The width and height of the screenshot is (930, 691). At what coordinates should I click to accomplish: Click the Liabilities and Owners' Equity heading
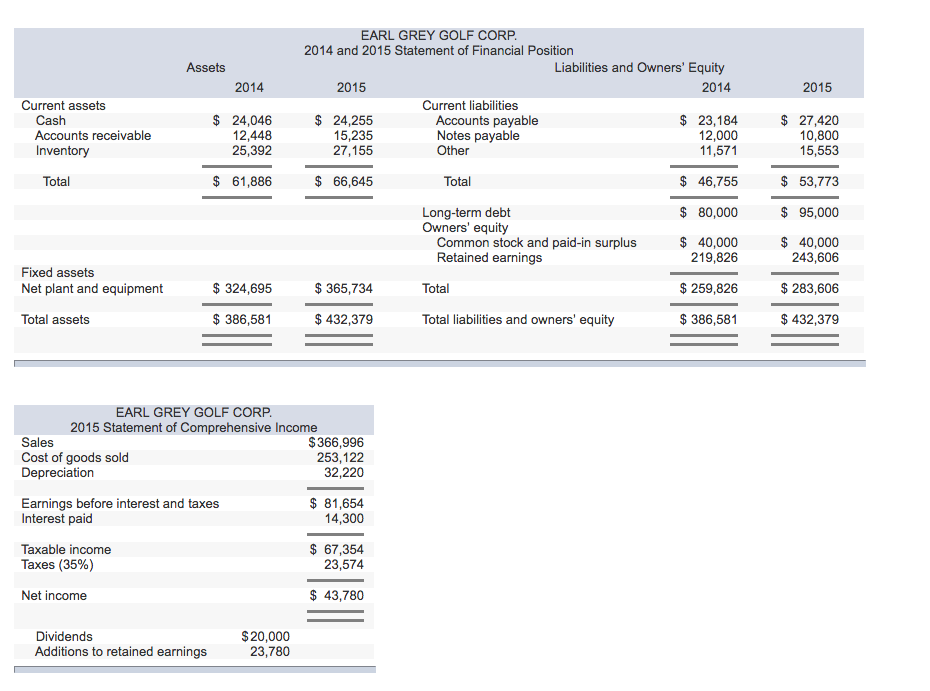pyautogui.click(x=639, y=68)
